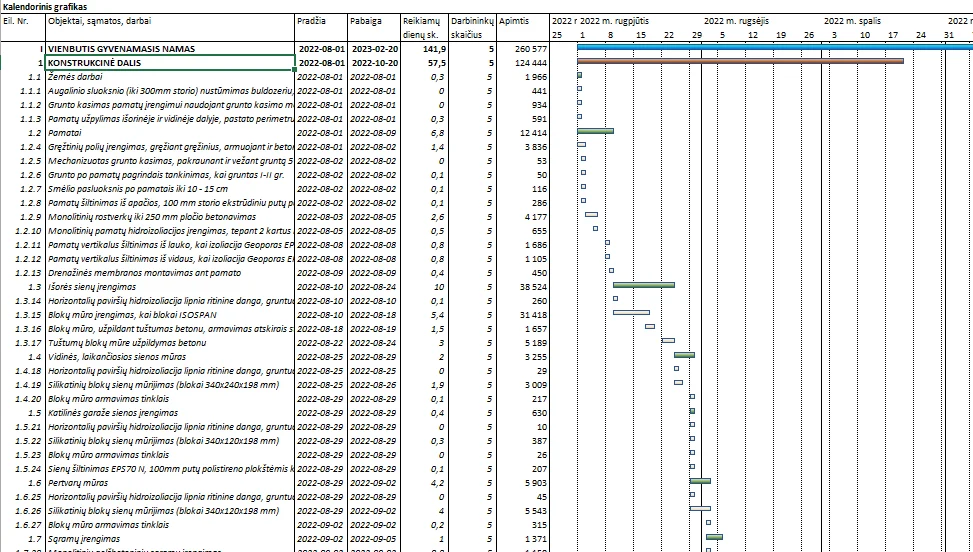Click the 'Apimtis' column header
Viewport: 973px width, 552px height.
coord(514,20)
